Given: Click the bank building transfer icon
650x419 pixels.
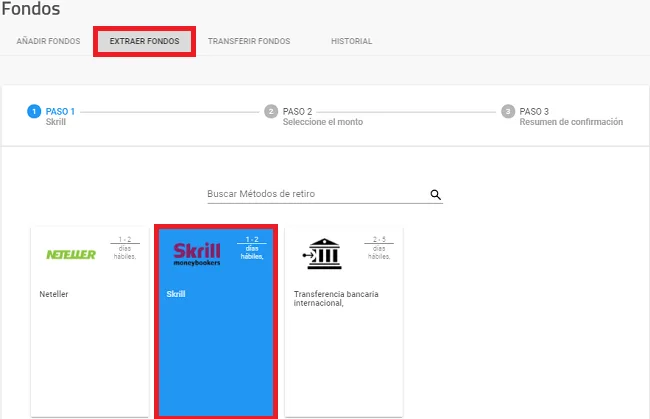Looking at the screenshot, I should click(323, 254).
